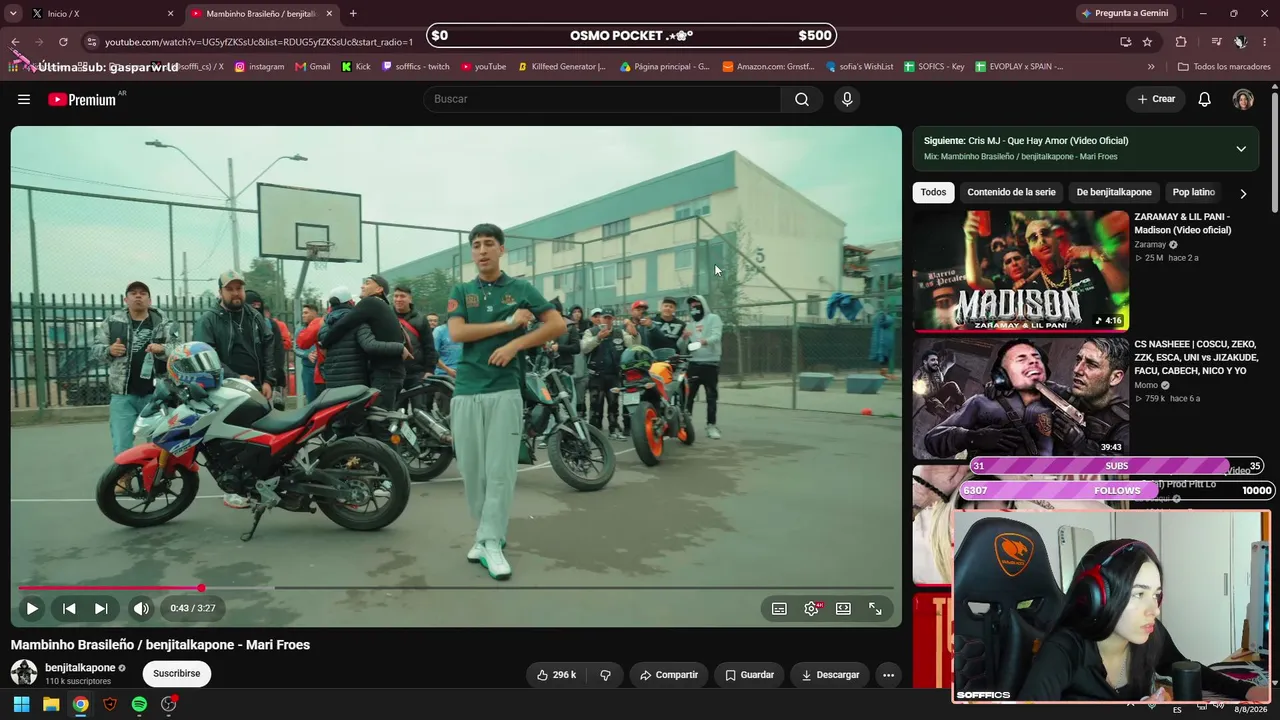Select Pop latino filter chip
This screenshot has height=720, width=1280.
point(1193,192)
